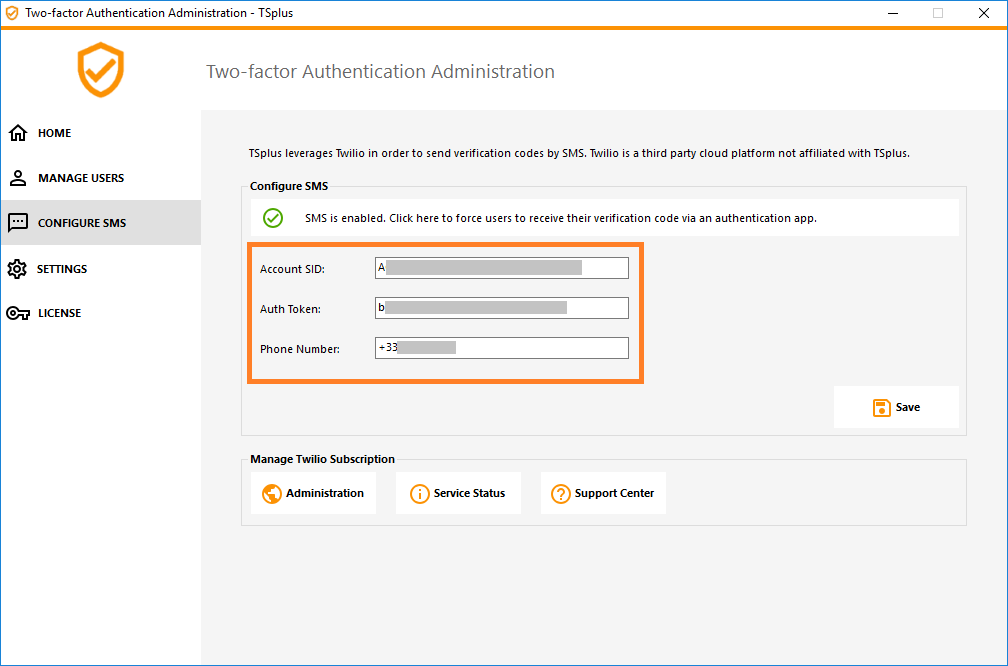Select the Home icon in sidebar
Screen dimensions: 1008x666
(x=19, y=132)
